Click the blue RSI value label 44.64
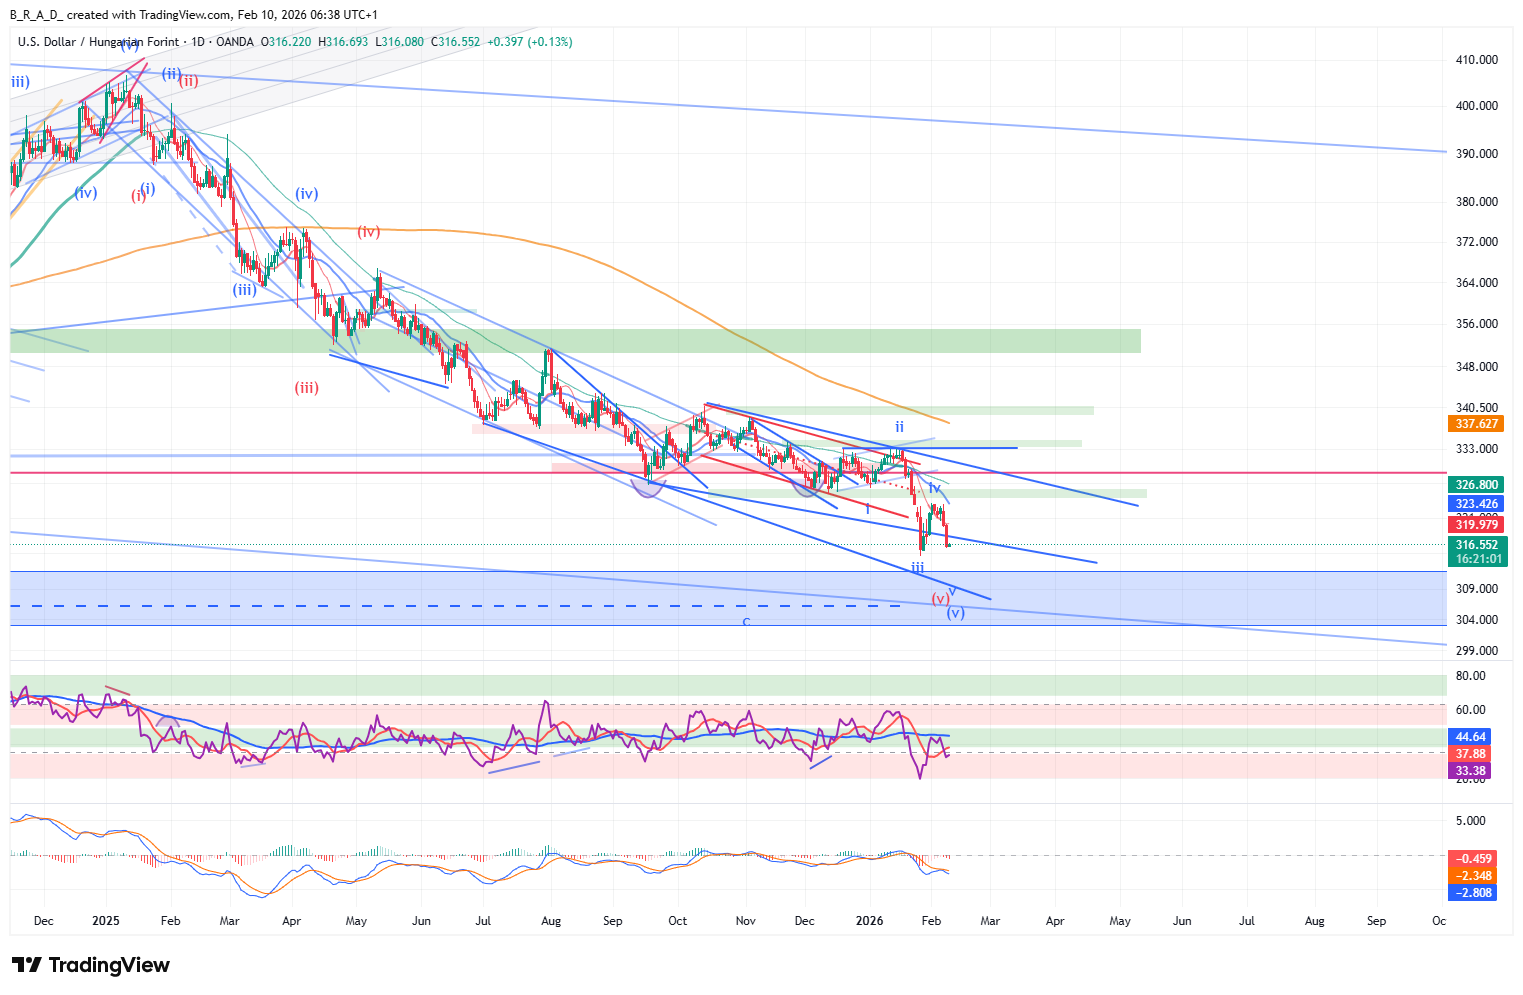The width and height of the screenshot is (1523, 995). click(x=1470, y=737)
